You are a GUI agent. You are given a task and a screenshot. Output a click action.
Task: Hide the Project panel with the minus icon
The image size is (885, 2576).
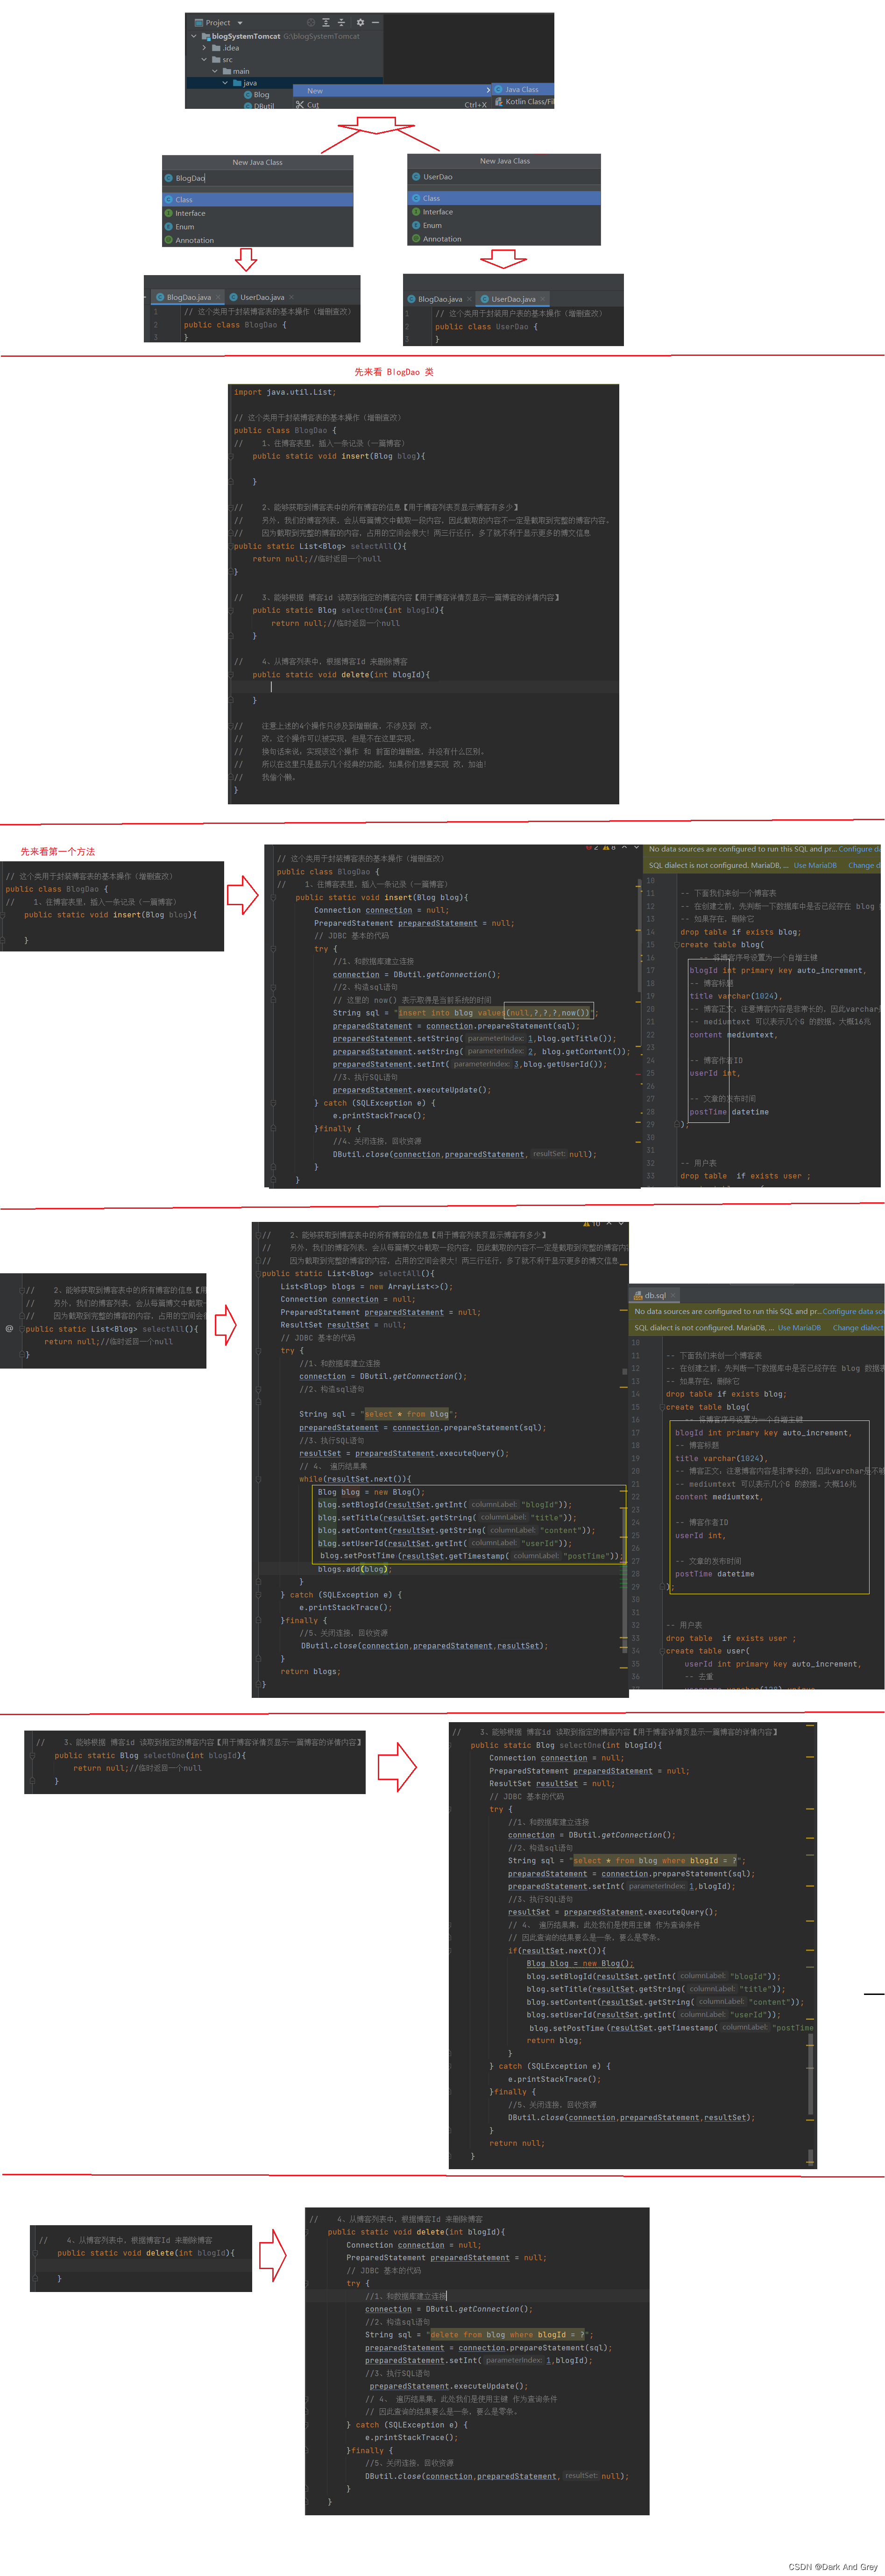(x=376, y=22)
